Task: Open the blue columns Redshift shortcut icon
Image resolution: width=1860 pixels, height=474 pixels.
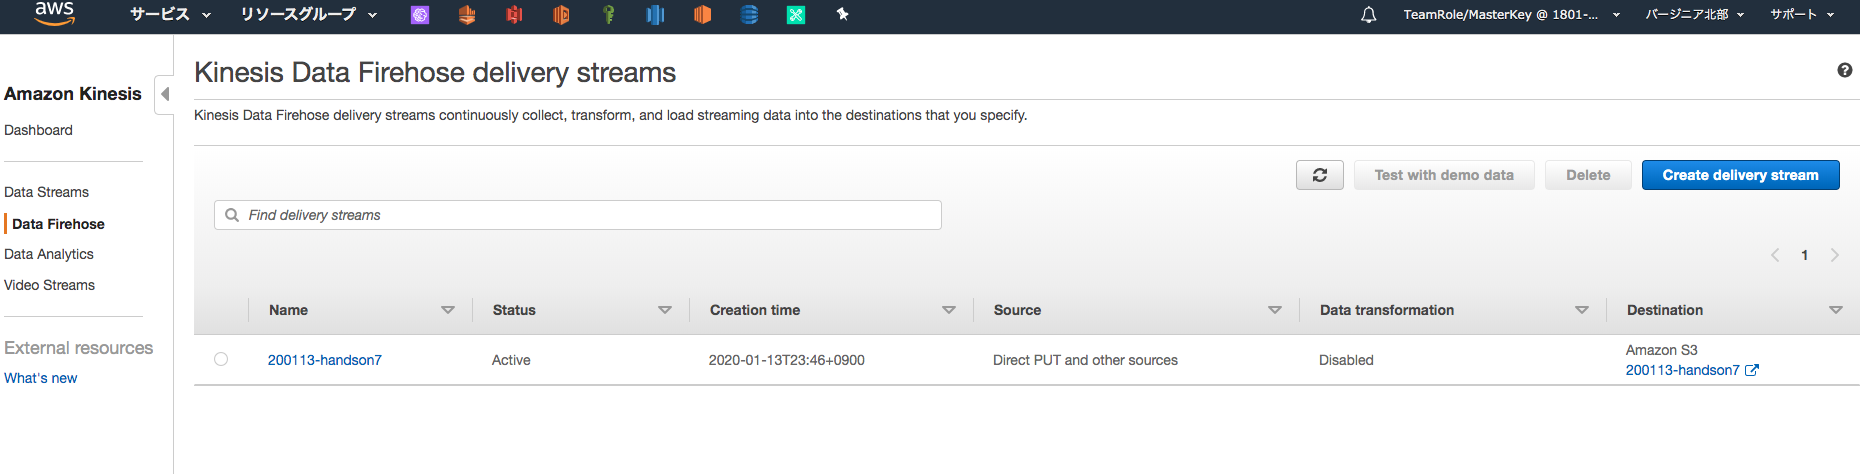Action: coord(655,15)
